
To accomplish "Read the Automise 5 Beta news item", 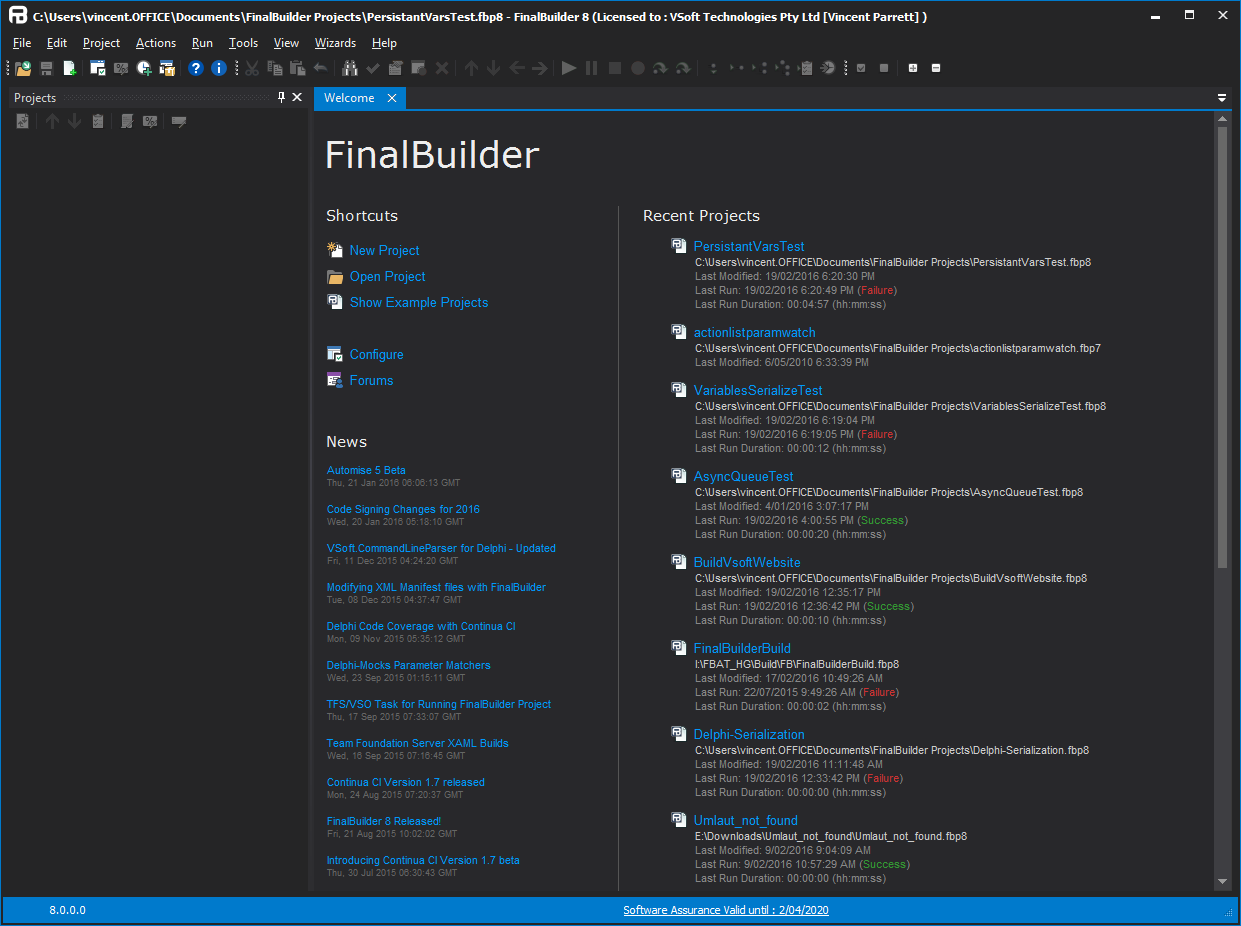I will click(366, 470).
